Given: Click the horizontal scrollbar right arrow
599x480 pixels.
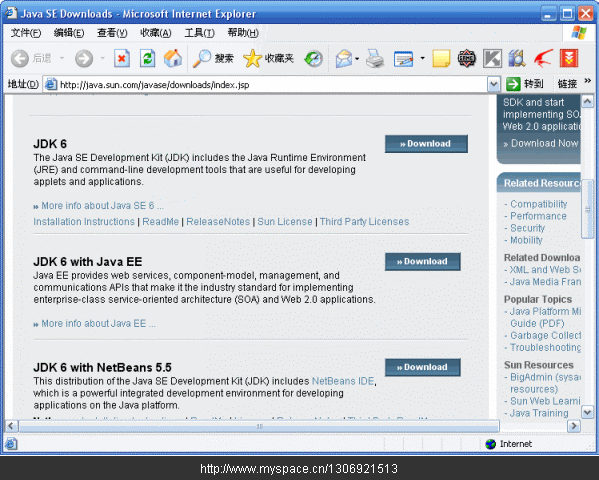Looking at the screenshot, I should (573, 426).
